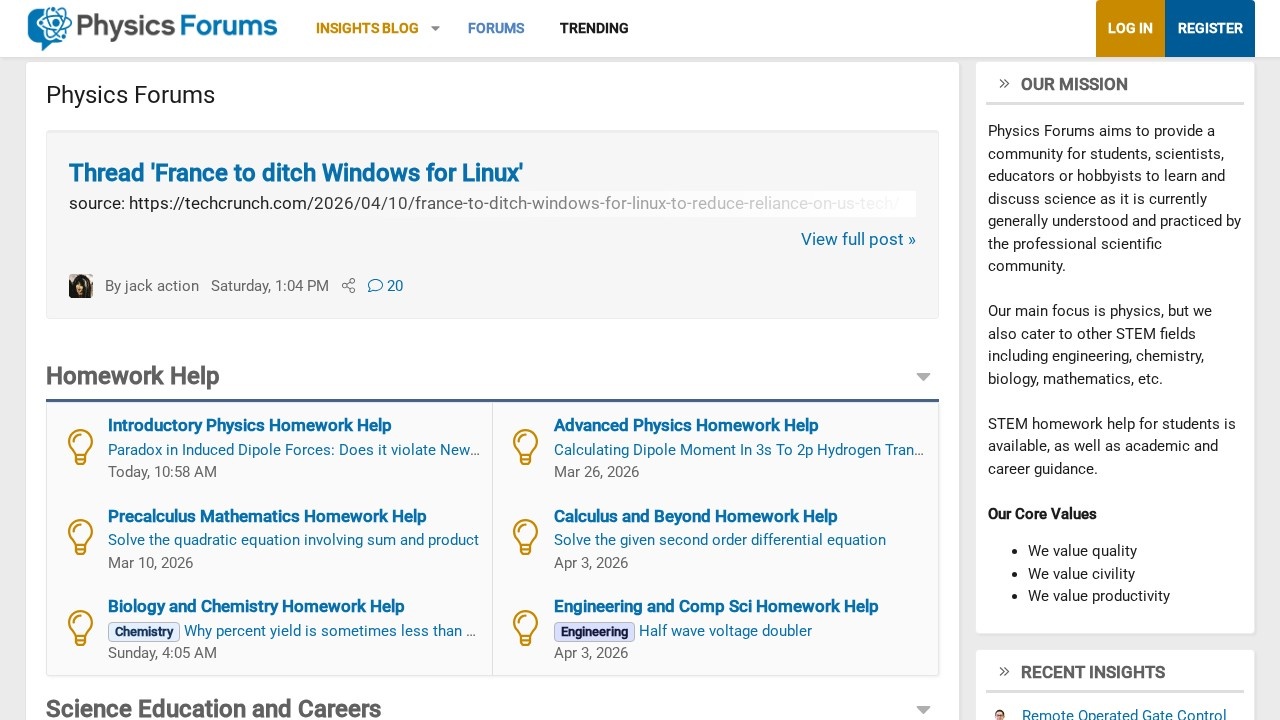Click the Introductory Physics Homework Help lightbulb icon

(x=80, y=447)
